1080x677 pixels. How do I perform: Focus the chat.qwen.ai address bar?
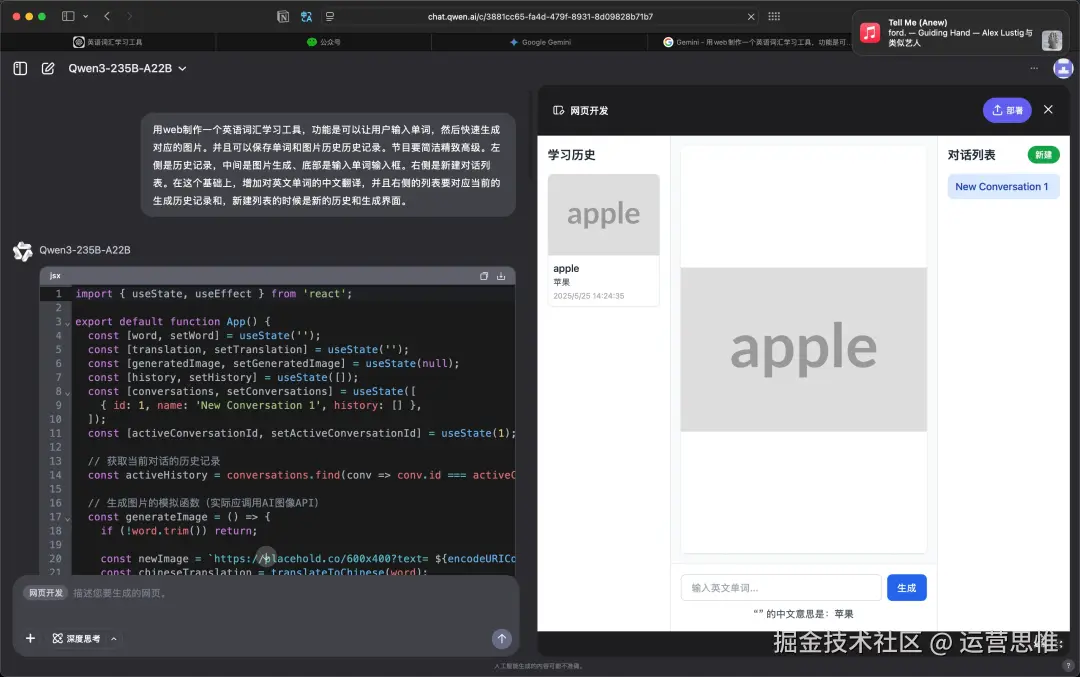(540, 17)
